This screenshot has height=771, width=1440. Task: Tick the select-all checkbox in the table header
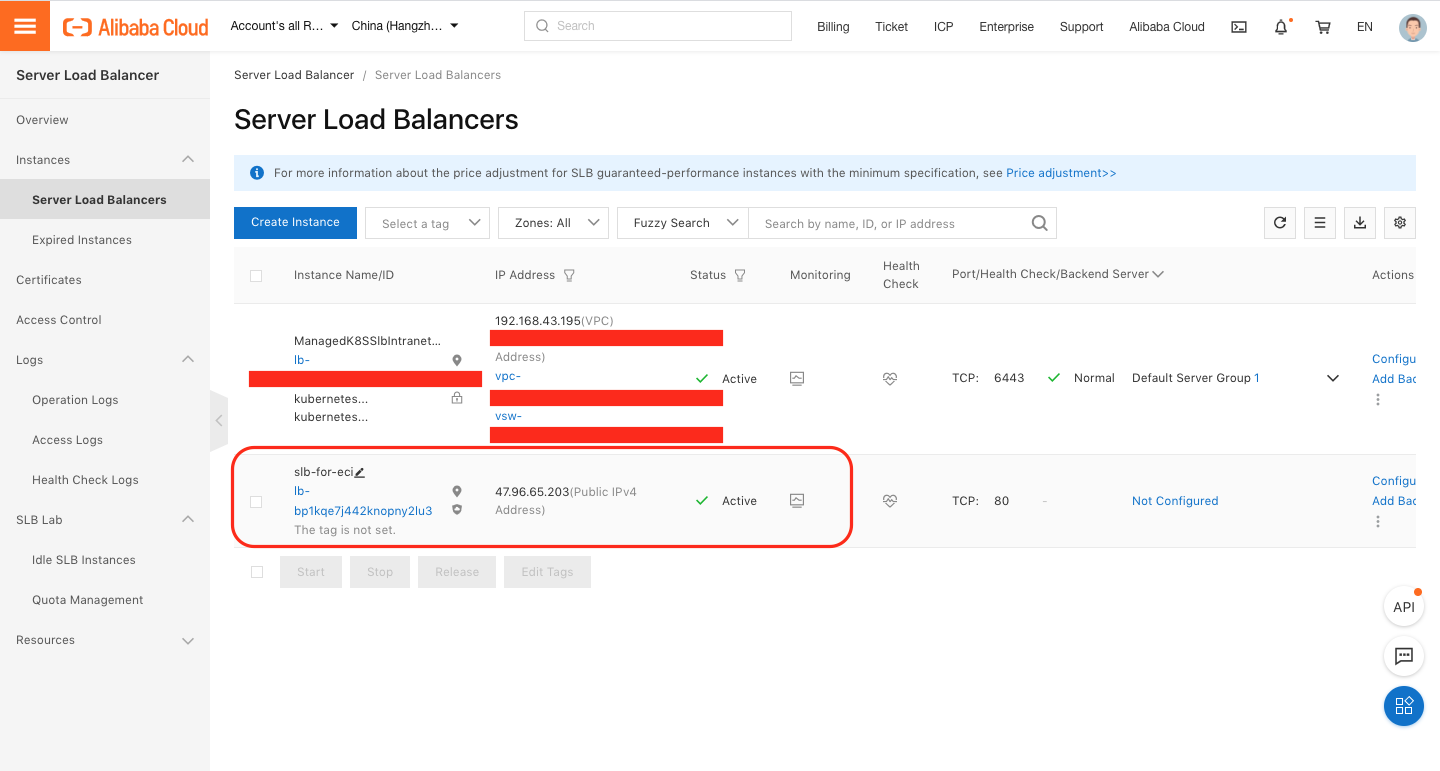[256, 276]
